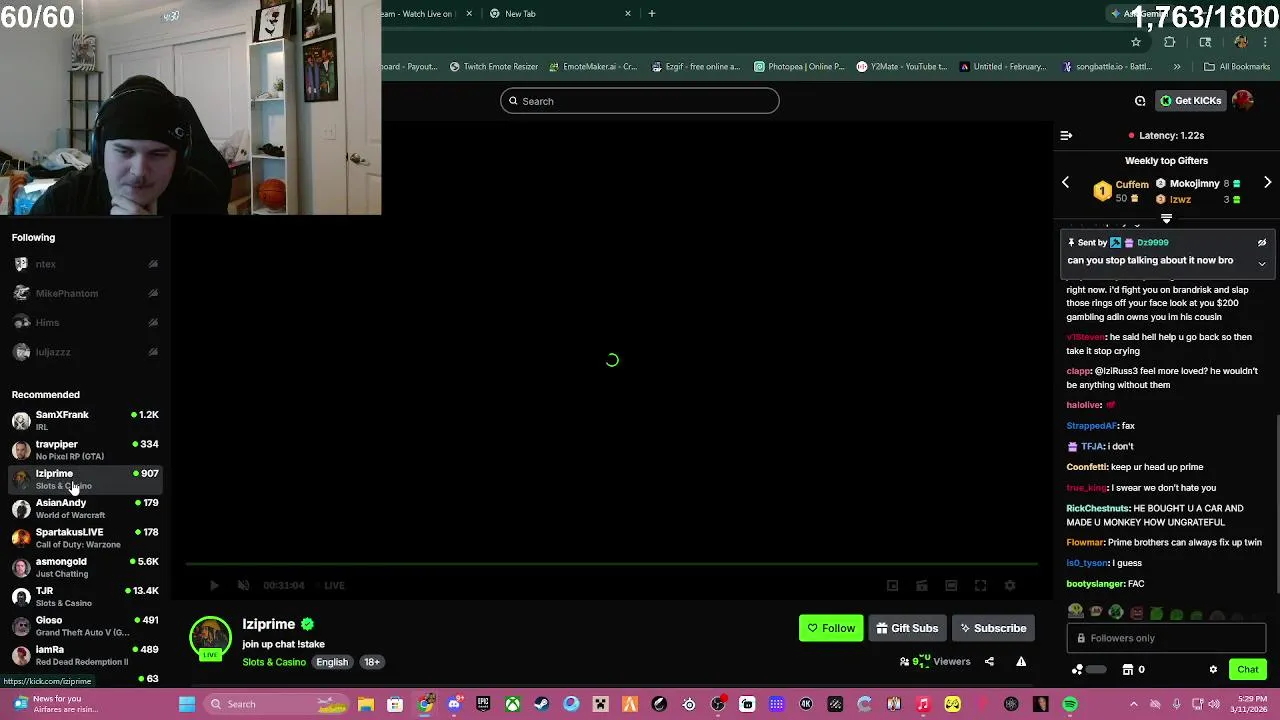Open a new browser tab with plus
Screen dimensions: 1280x720
(652, 14)
